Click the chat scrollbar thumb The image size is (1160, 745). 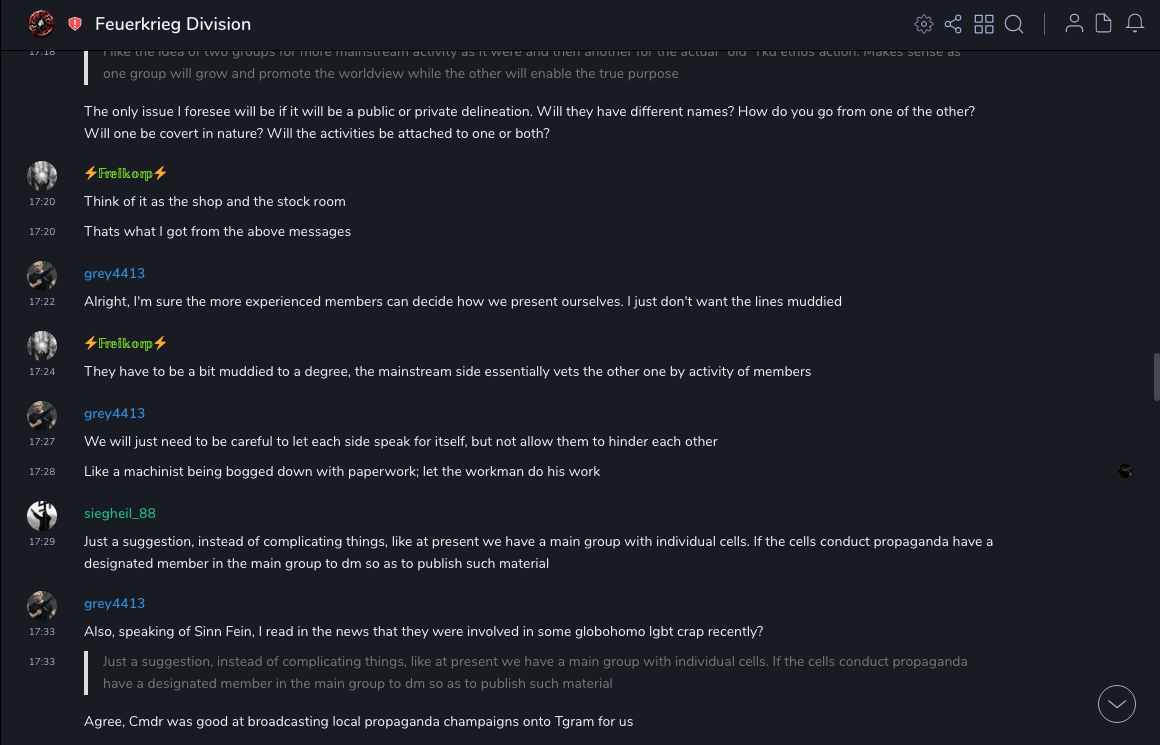(x=1156, y=376)
